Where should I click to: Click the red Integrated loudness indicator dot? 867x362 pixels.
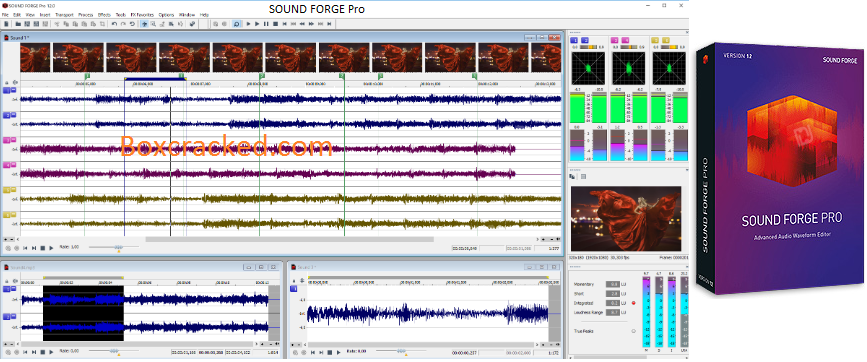(x=634, y=303)
